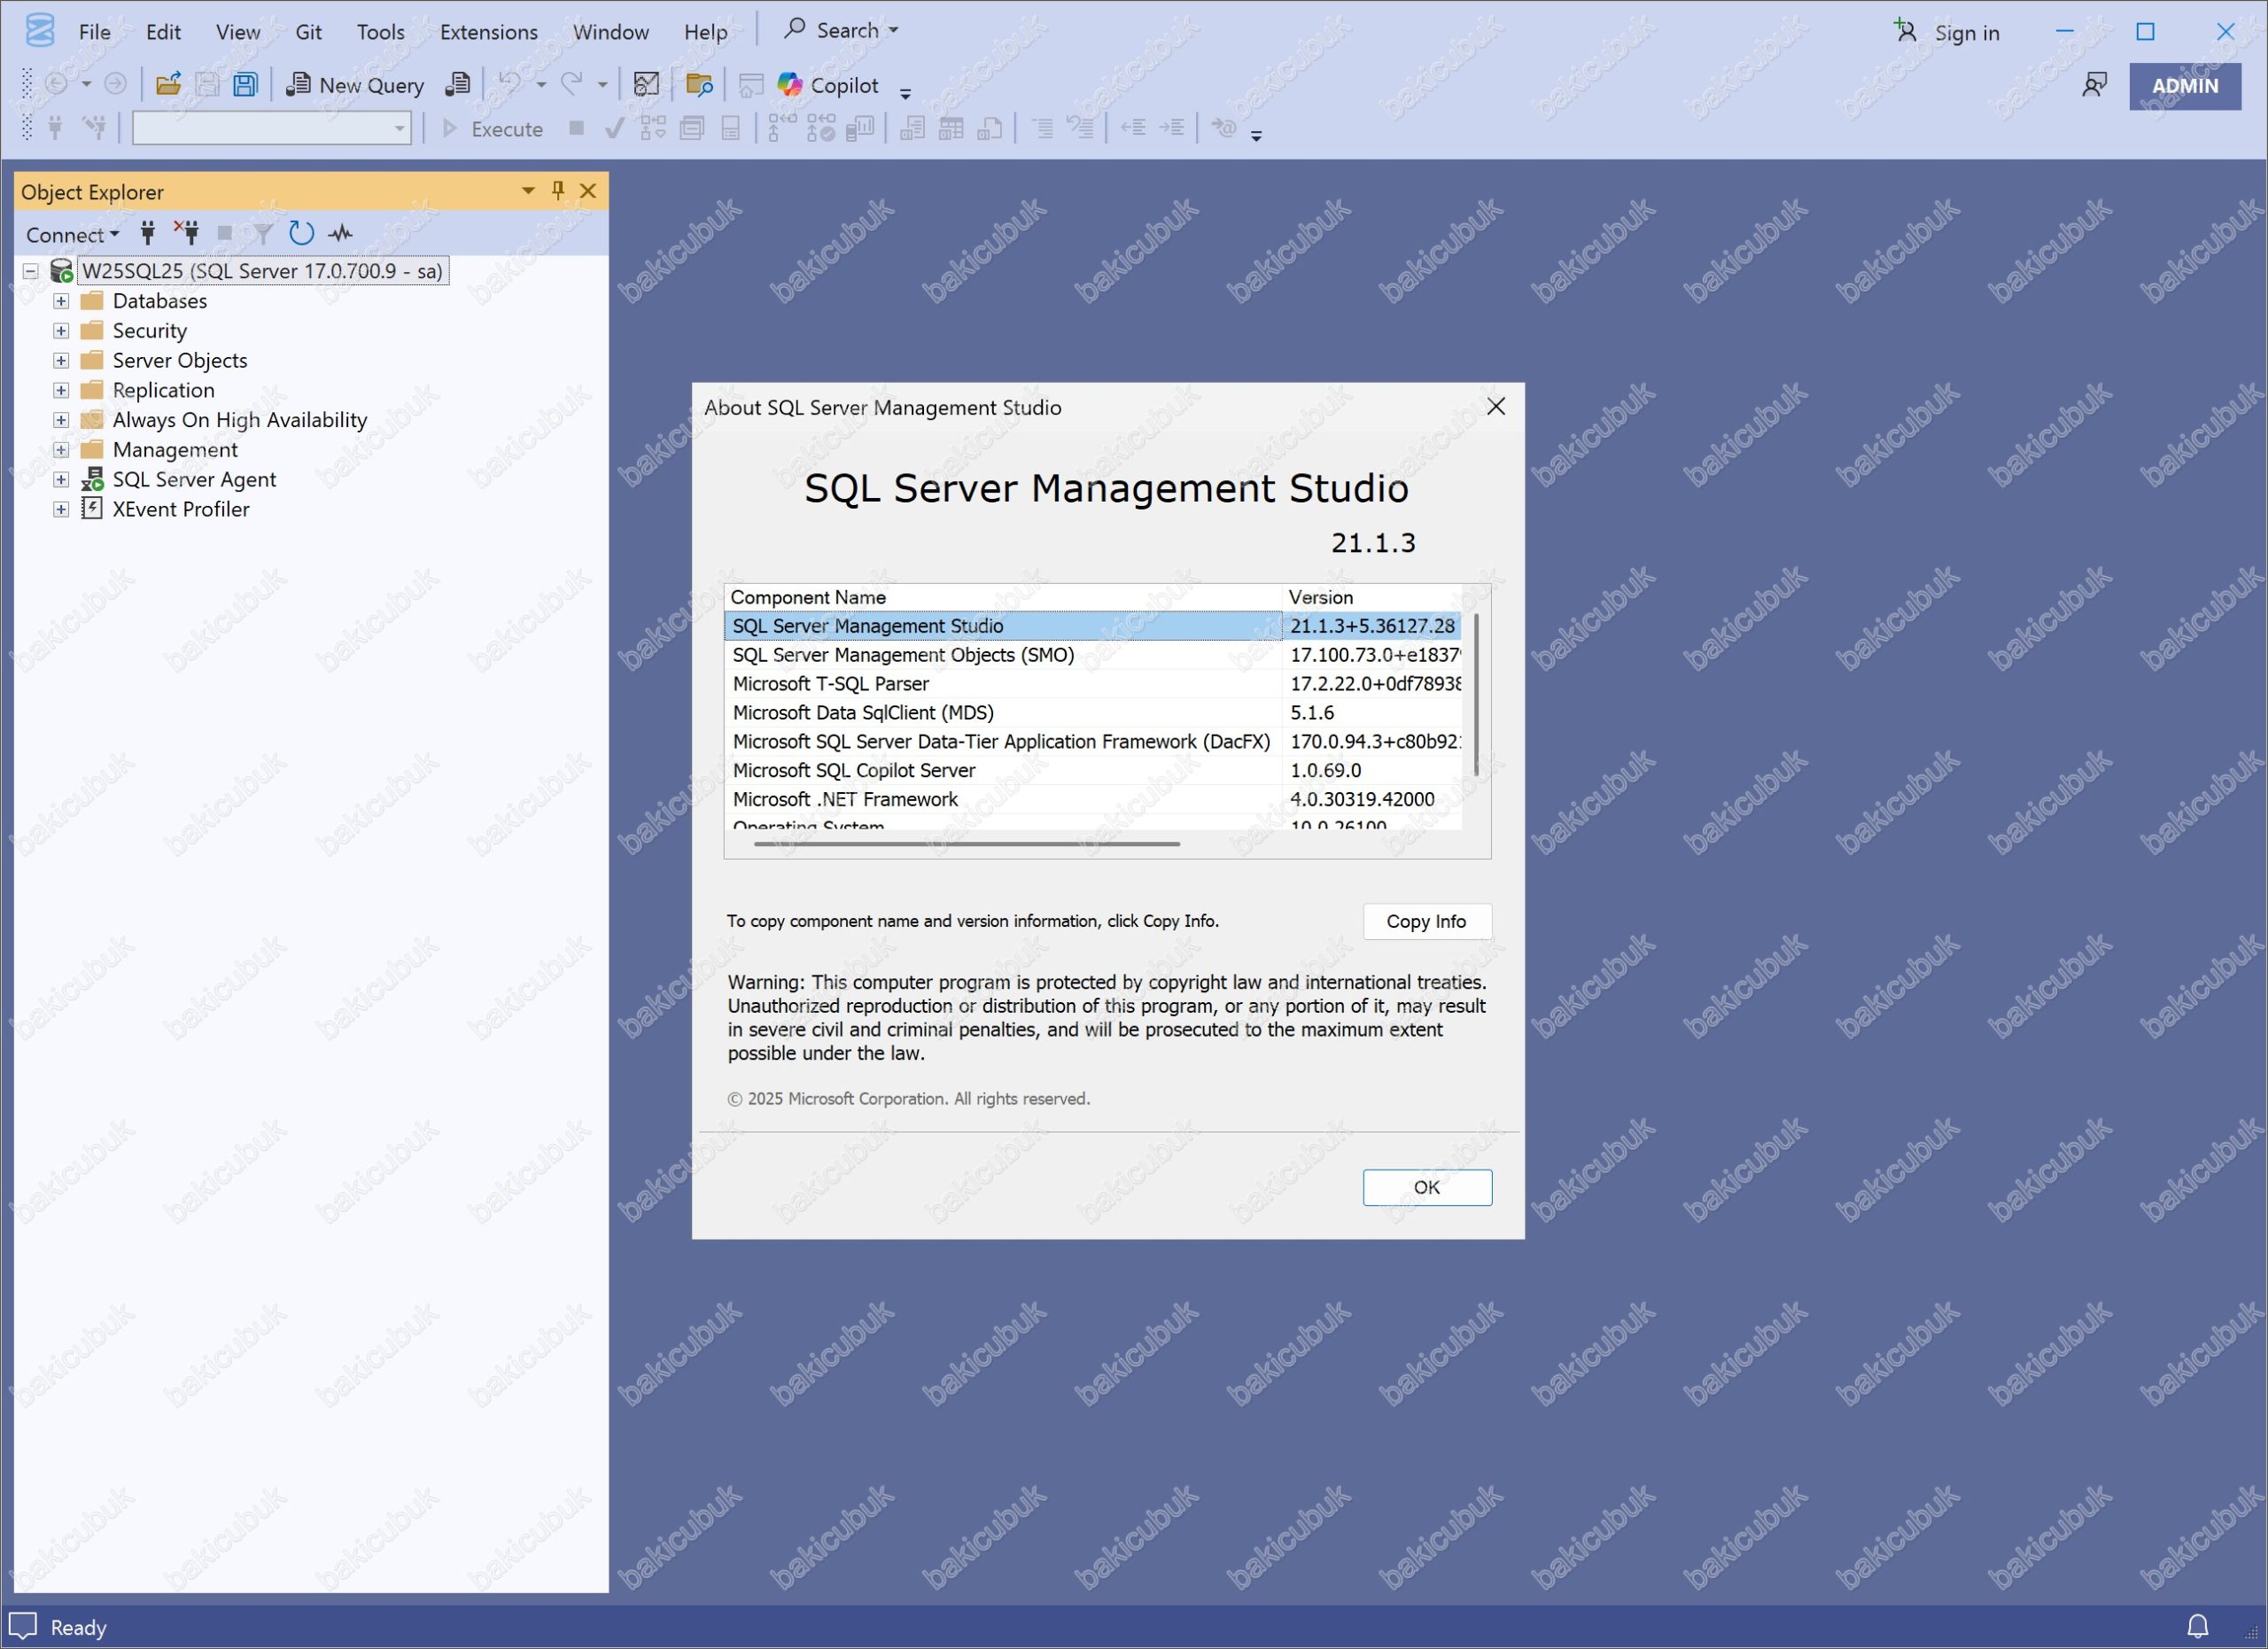
Task: Expand the SQL Server Agent node
Action: [x=61, y=480]
